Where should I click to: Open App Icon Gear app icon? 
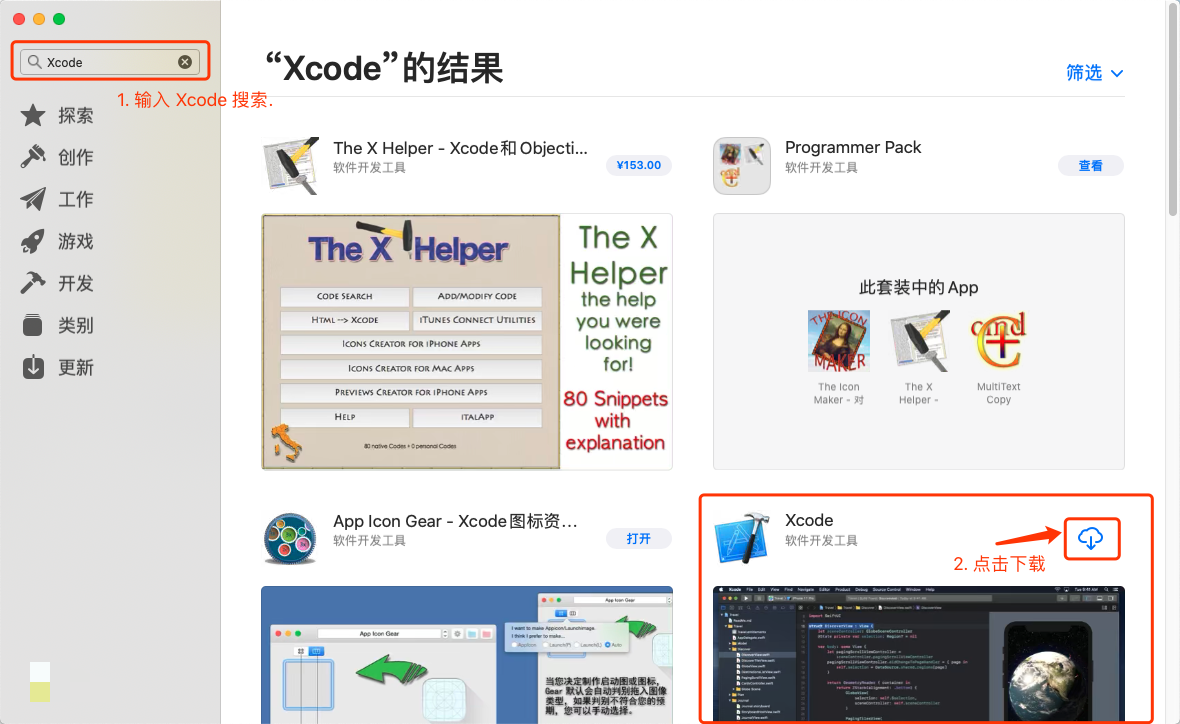290,539
